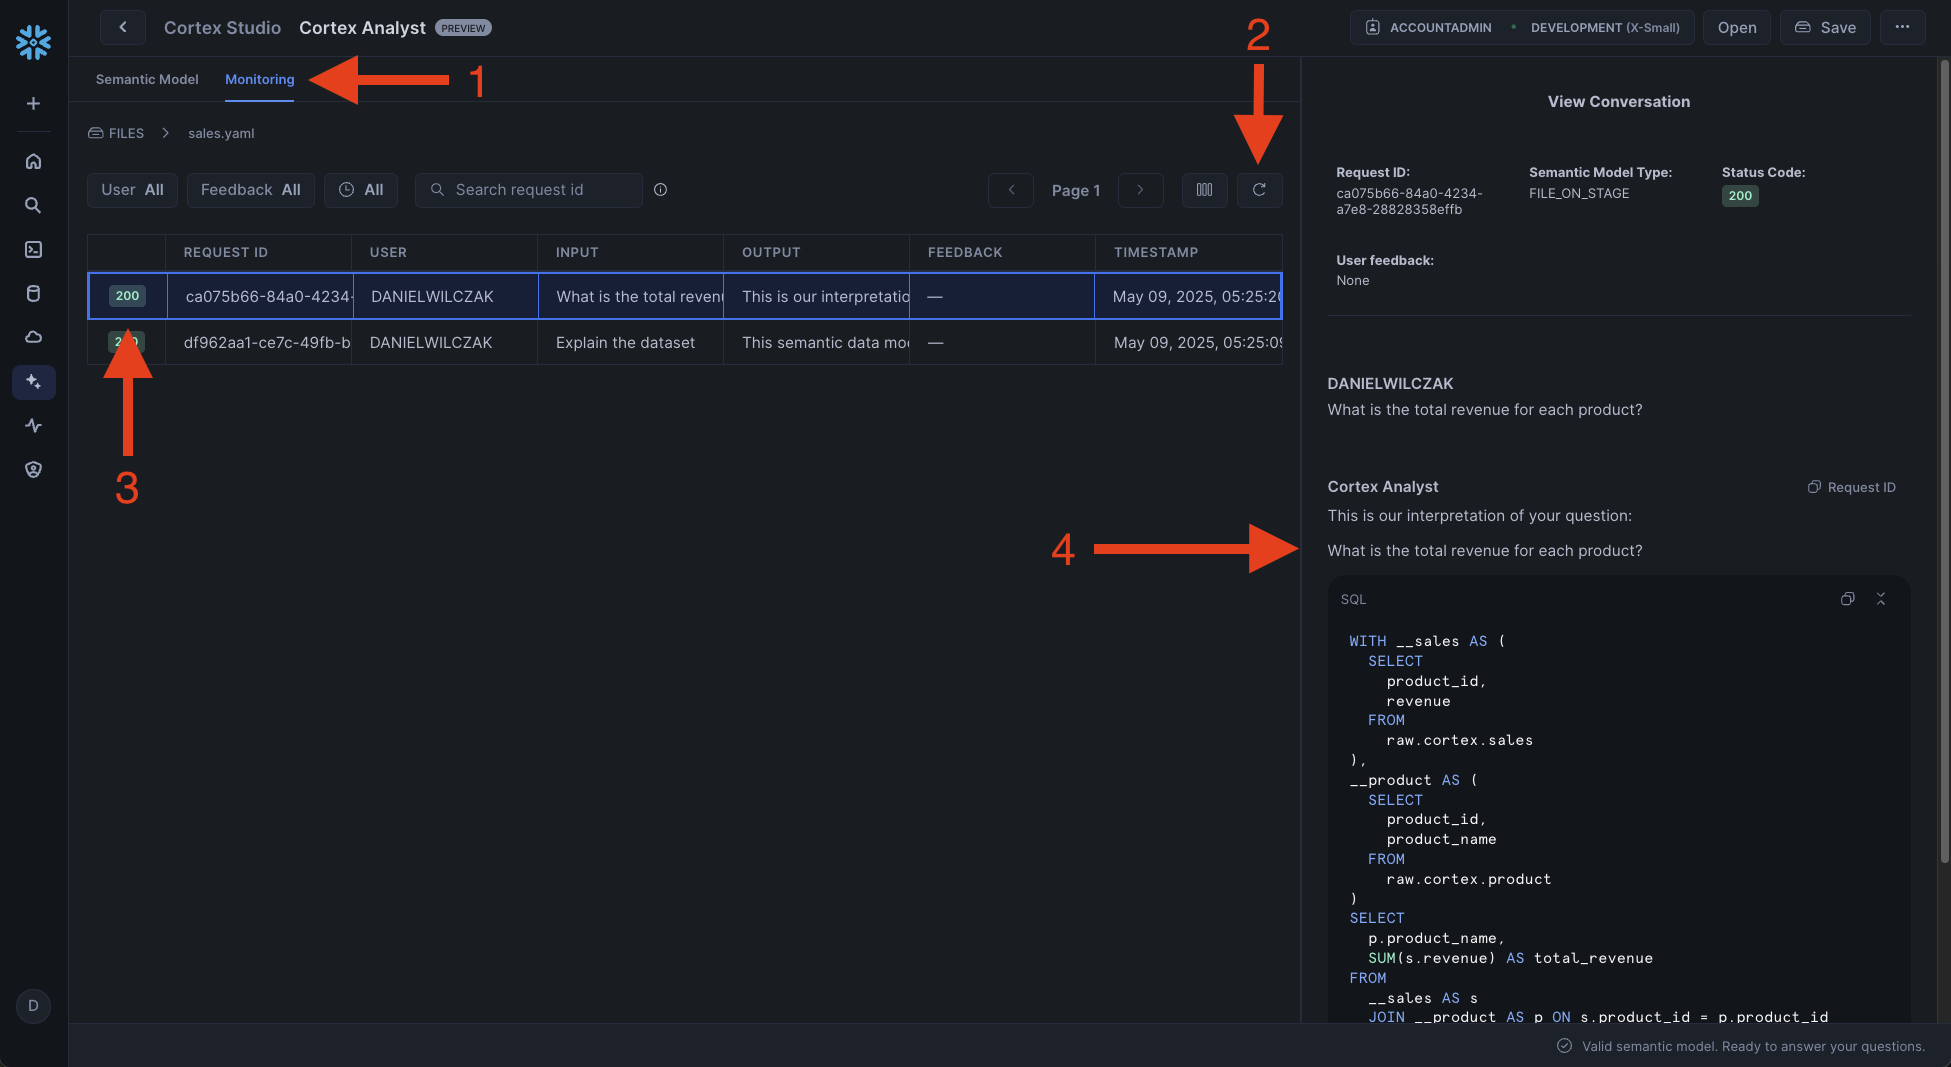The image size is (1951, 1067).
Task: Open the more options ellipsis menu
Action: 1902,27
